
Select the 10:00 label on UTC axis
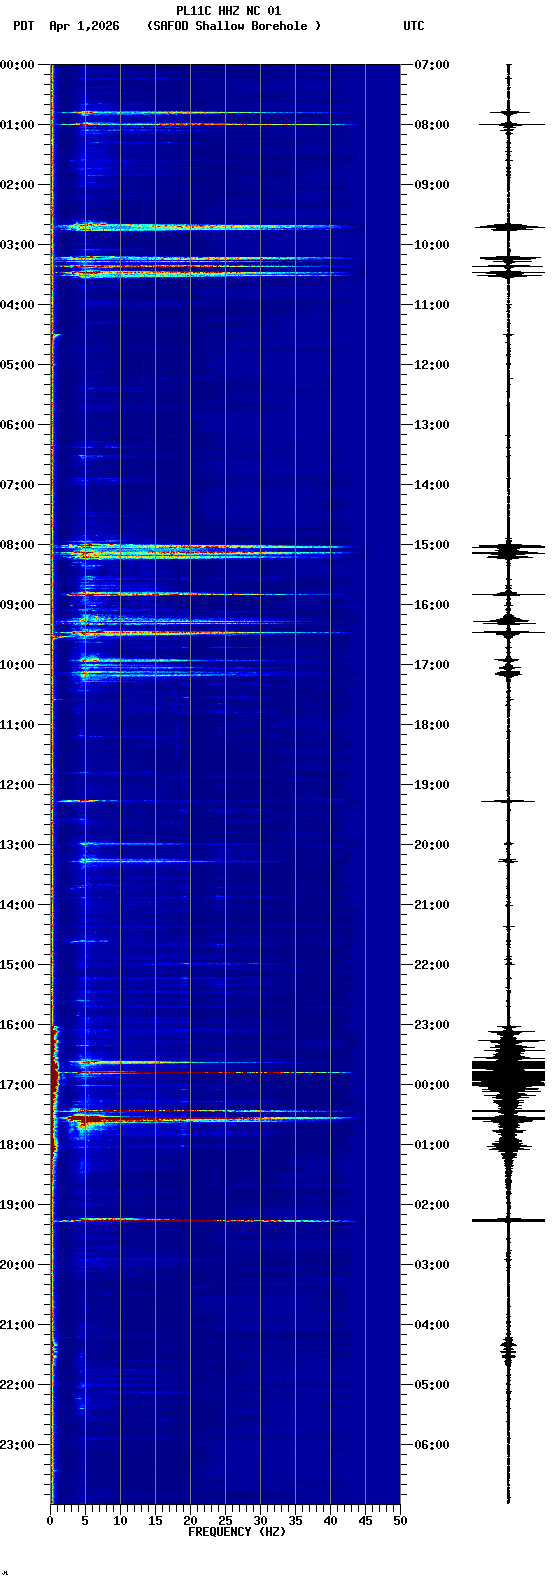pyautogui.click(x=432, y=245)
